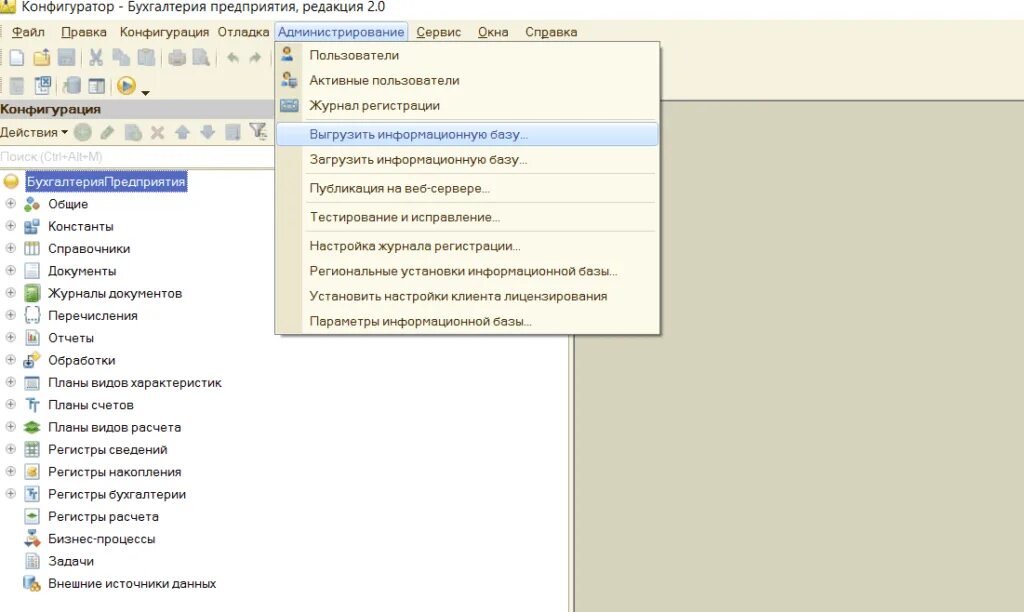The width and height of the screenshot is (1024, 612).
Task: Open the Отладка menu
Action: (x=243, y=32)
